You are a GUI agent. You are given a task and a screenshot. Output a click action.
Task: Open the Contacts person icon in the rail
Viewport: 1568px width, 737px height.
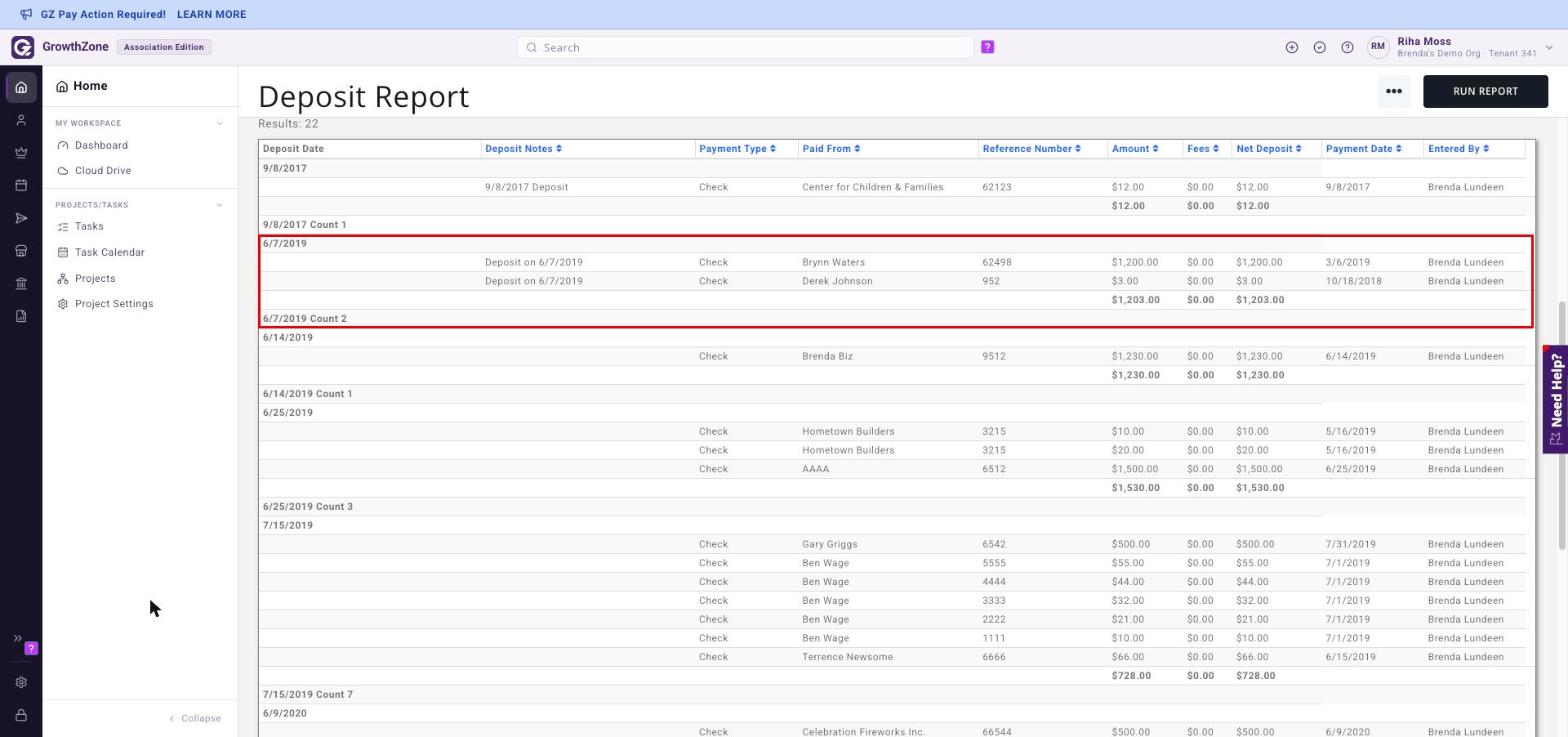21,120
